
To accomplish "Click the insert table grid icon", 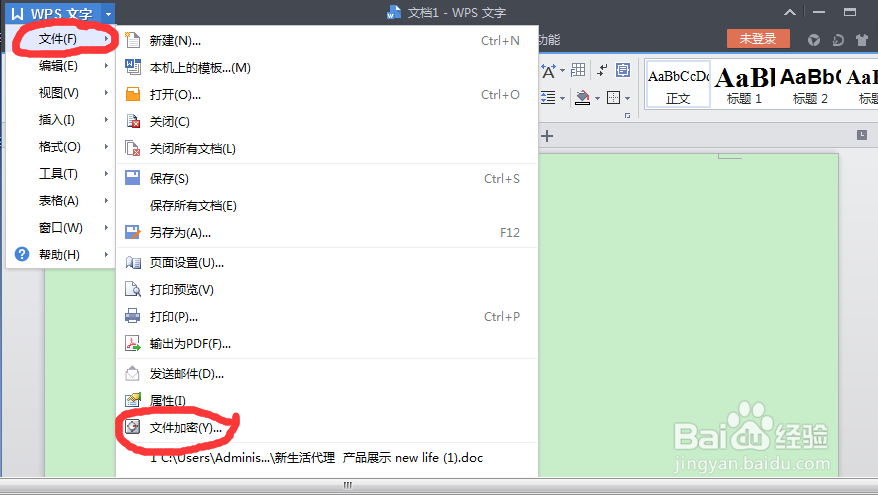I will click(x=578, y=70).
